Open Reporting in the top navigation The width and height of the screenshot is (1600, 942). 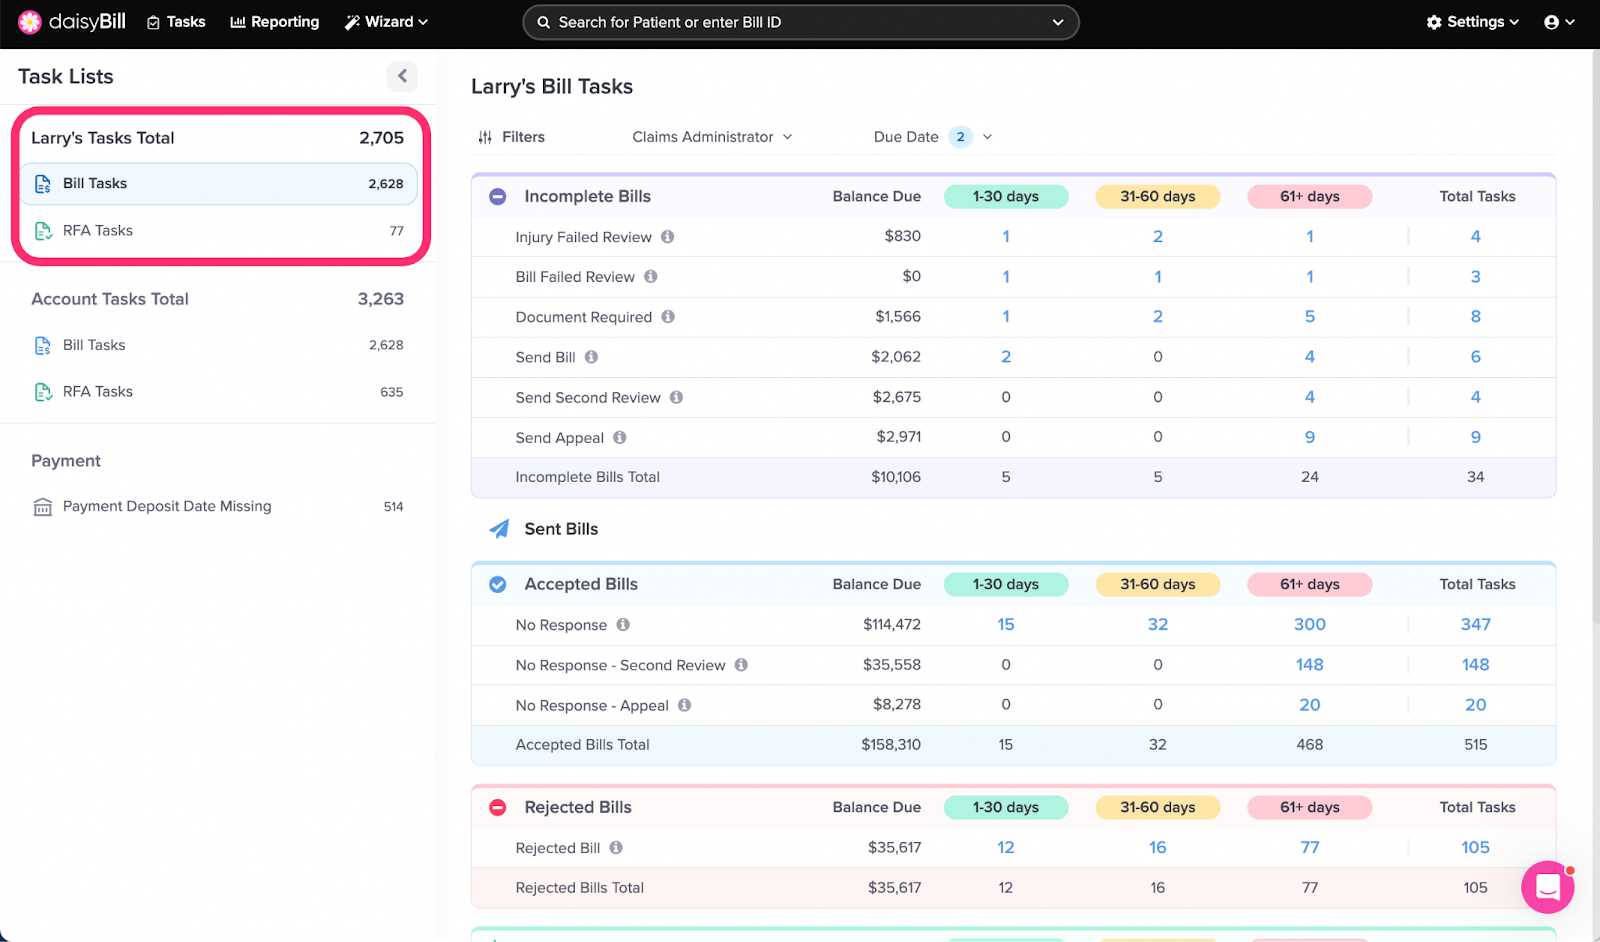click(275, 22)
